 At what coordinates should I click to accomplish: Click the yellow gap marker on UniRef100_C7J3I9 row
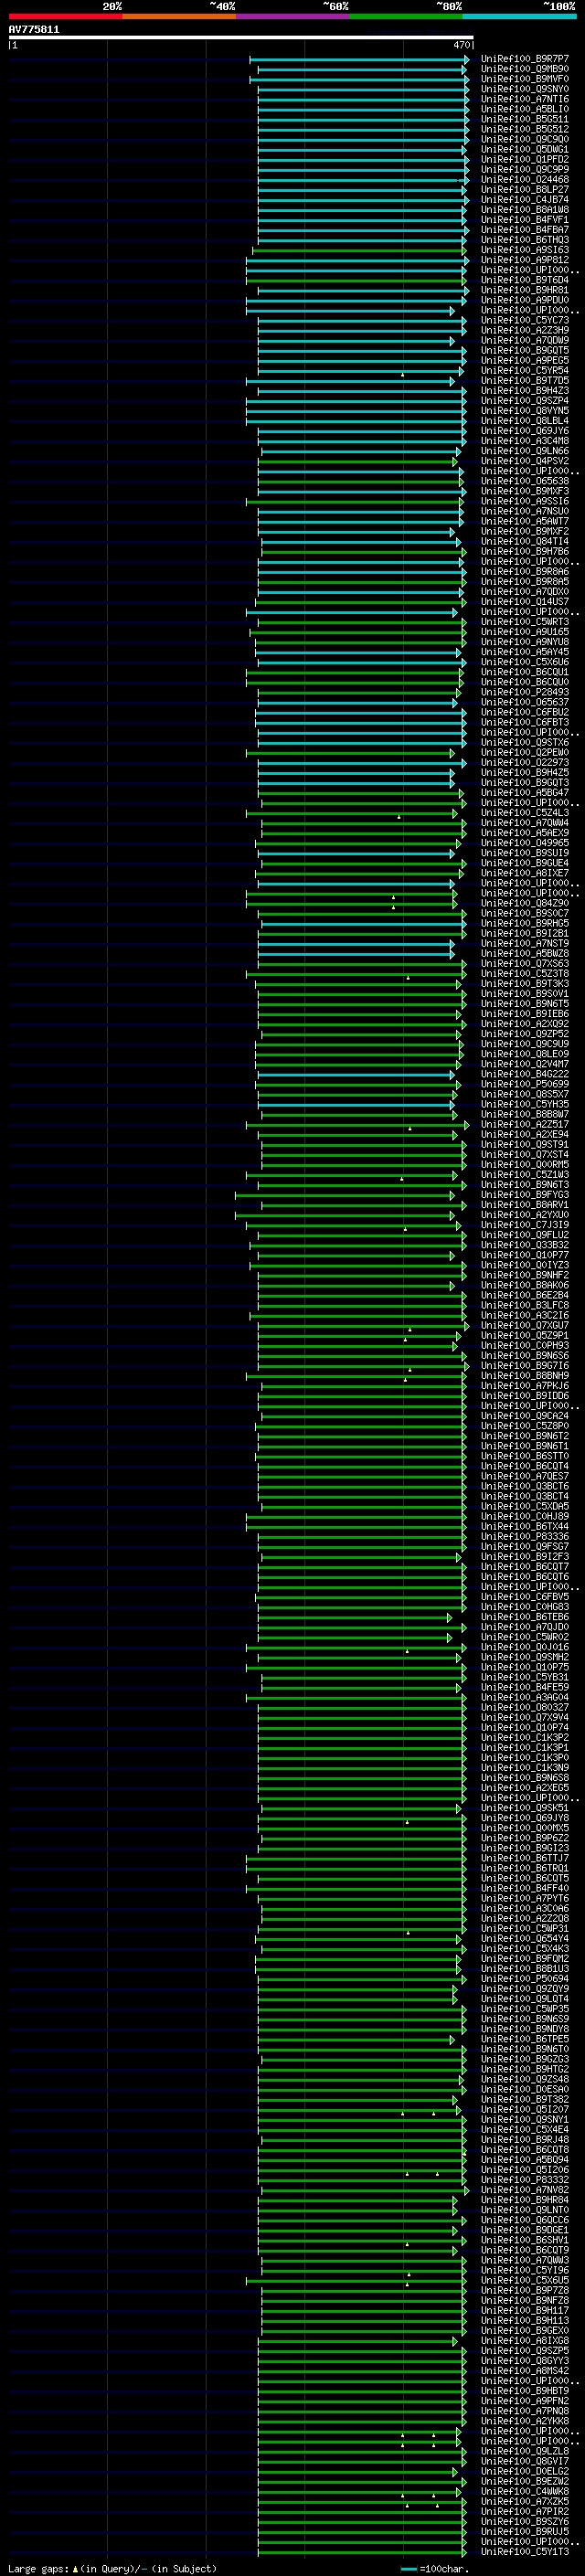(x=405, y=1229)
